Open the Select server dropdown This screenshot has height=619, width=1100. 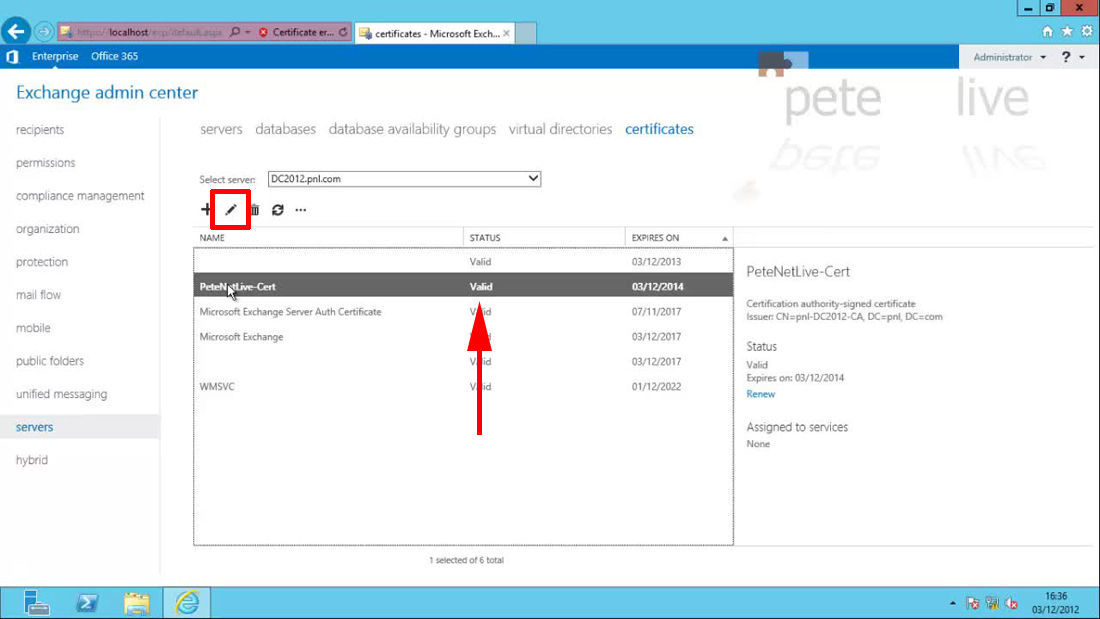click(404, 179)
